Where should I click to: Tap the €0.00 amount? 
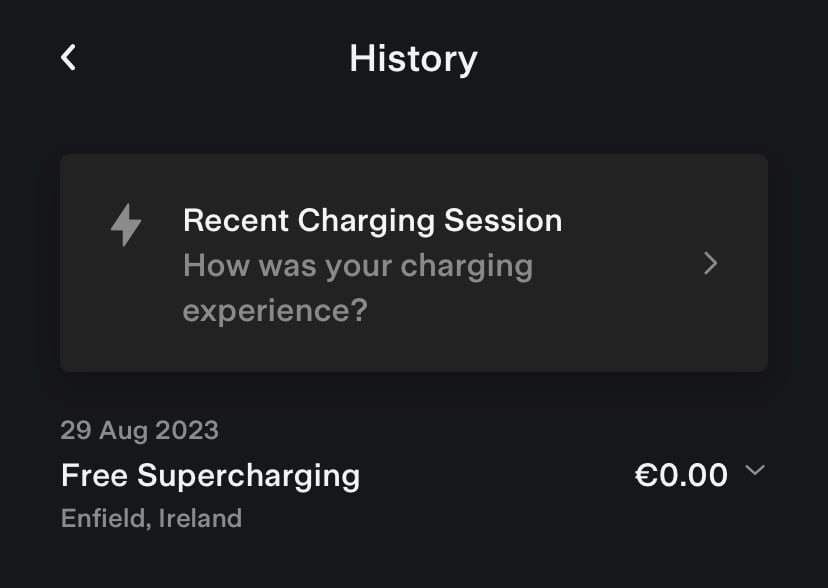[681, 475]
